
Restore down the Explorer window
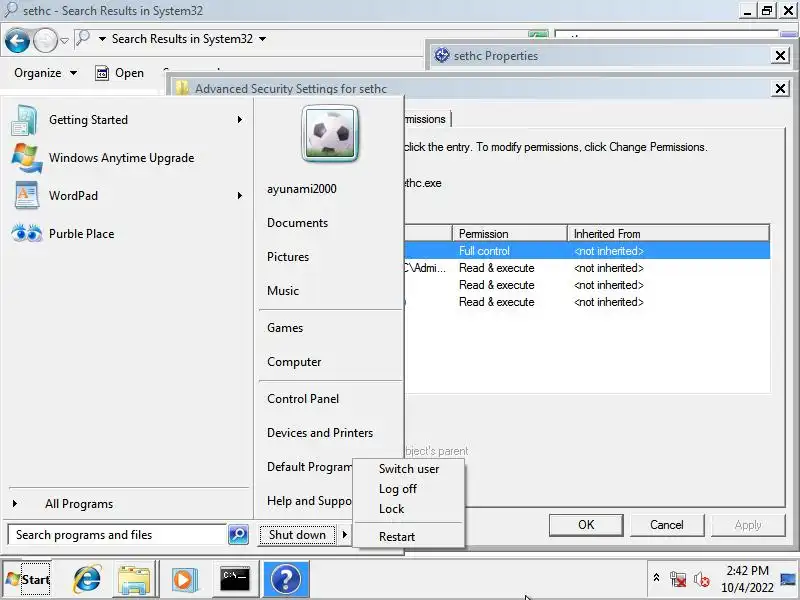click(767, 10)
